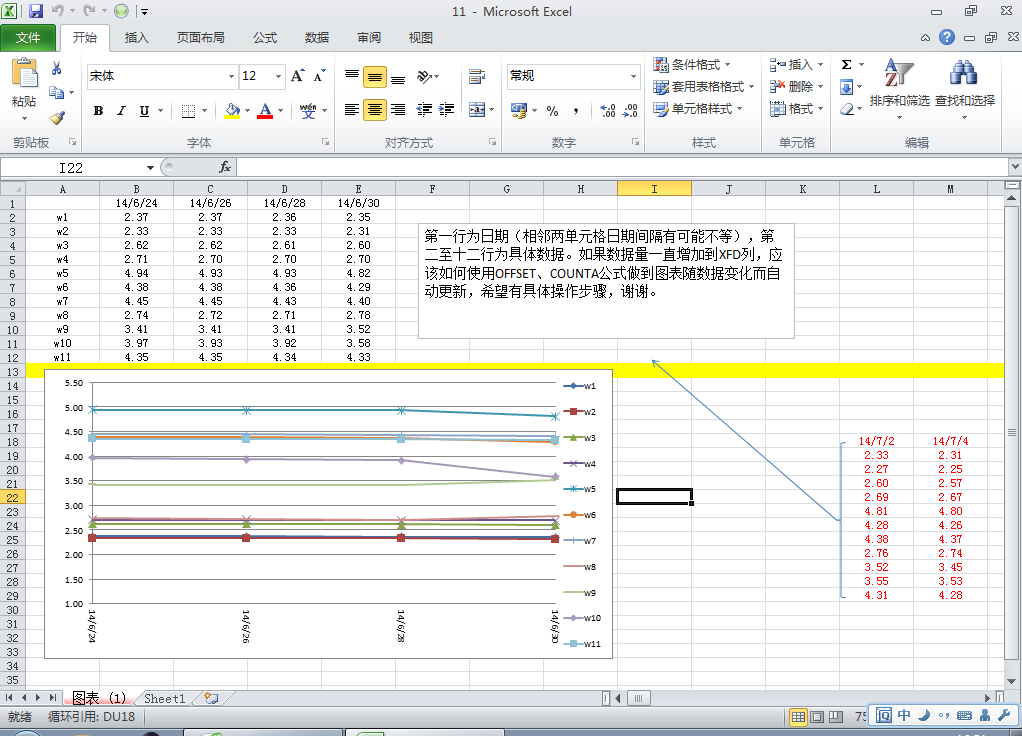Open 查找和选择 find and select dropdown
The height and width of the screenshot is (736, 1022).
965,91
